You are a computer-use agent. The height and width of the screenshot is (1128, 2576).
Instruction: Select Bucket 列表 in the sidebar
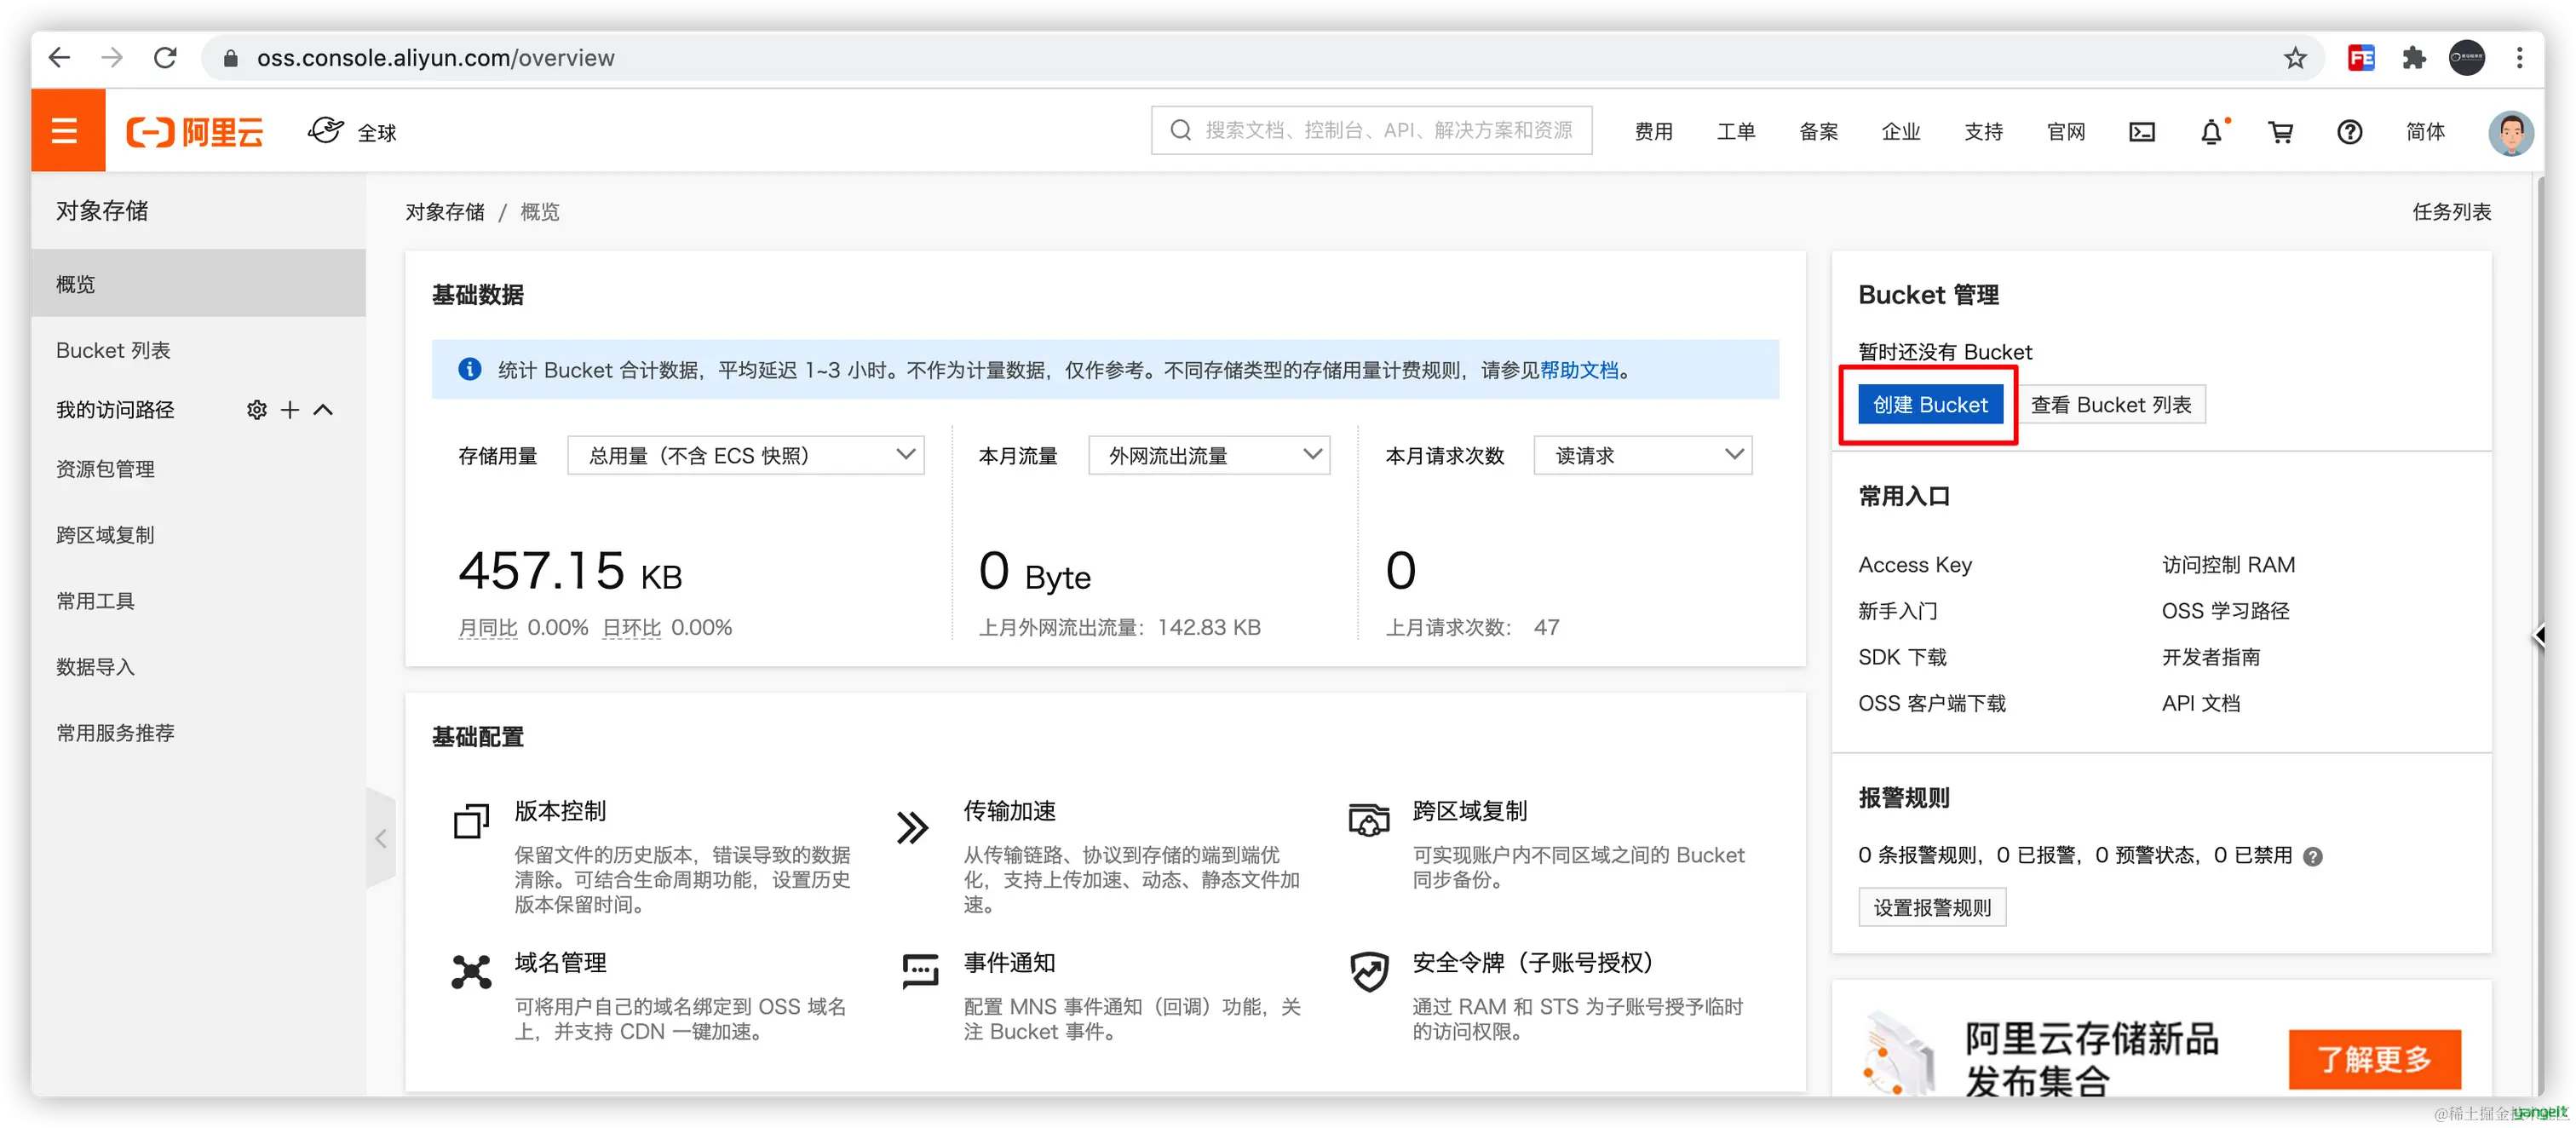pos(113,351)
